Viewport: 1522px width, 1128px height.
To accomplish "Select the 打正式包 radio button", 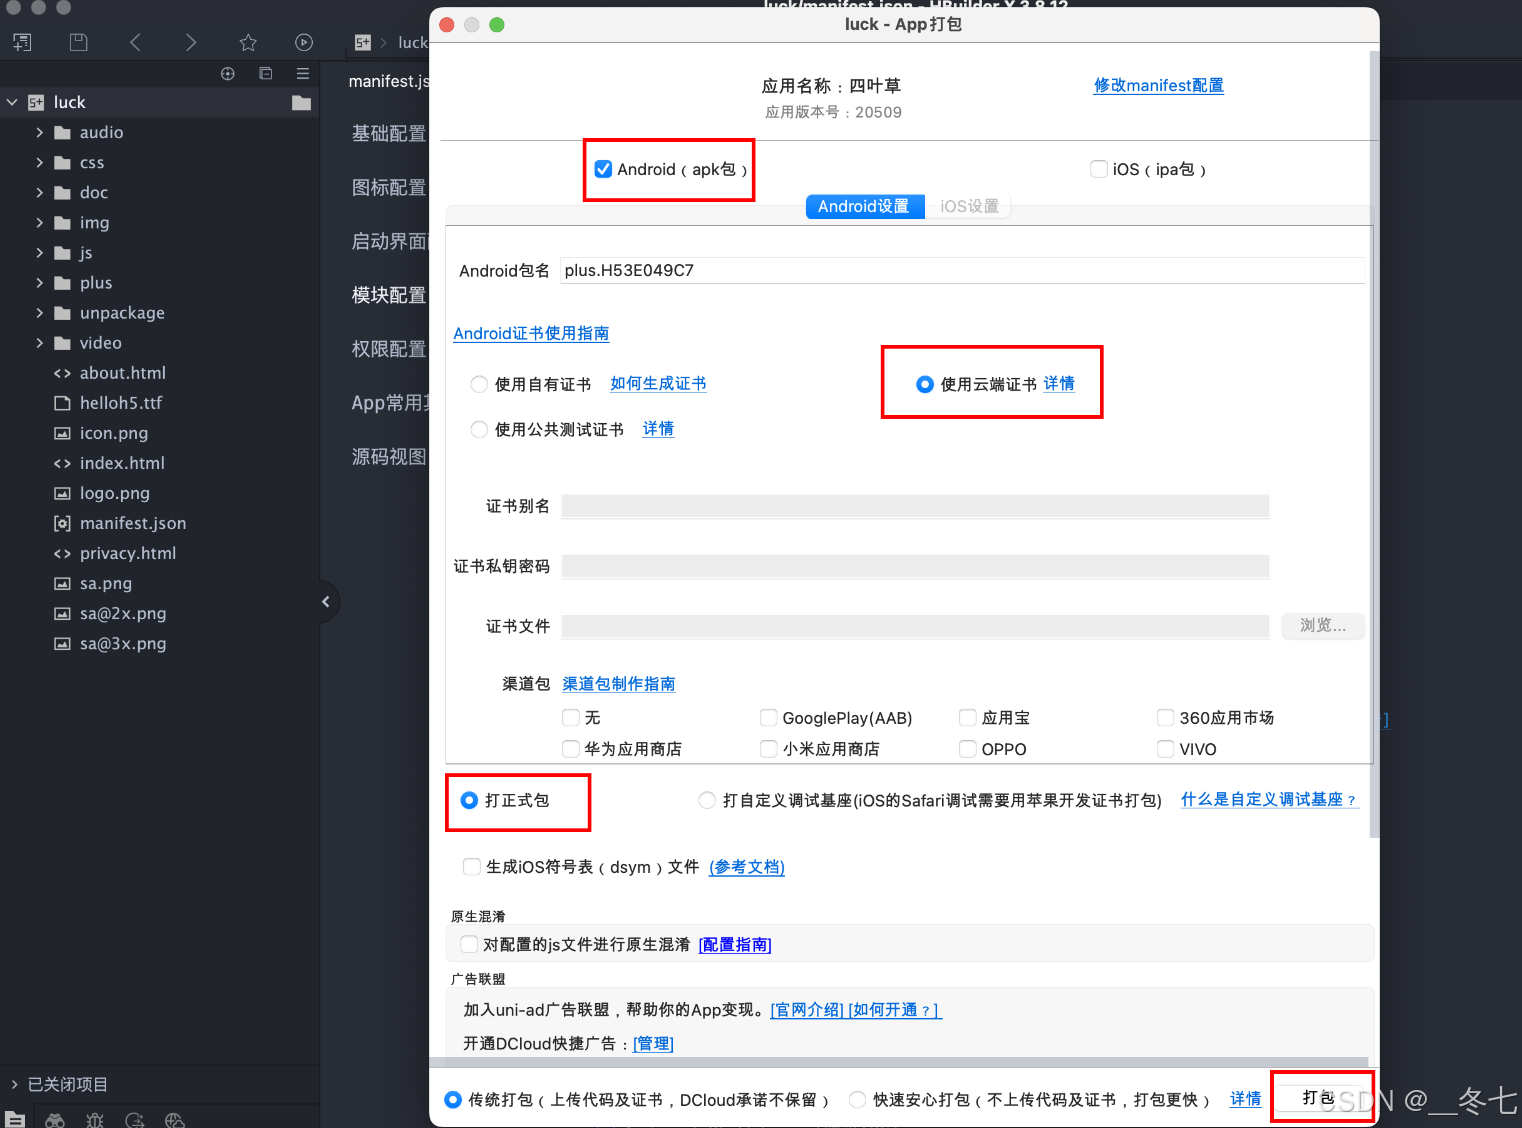I will coord(469,800).
